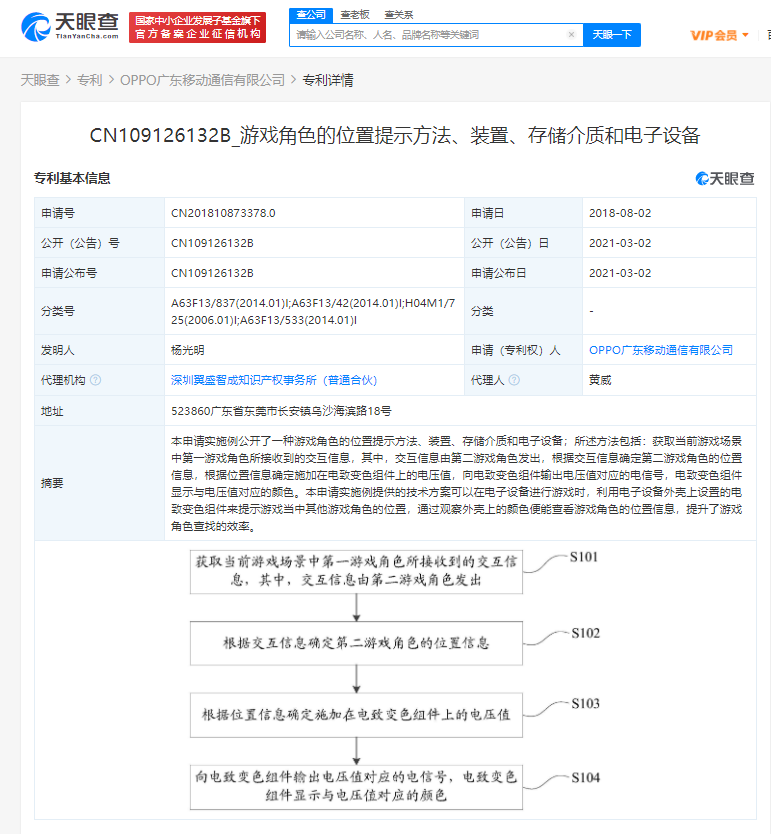Click the application date 2018-08-02

620,213
